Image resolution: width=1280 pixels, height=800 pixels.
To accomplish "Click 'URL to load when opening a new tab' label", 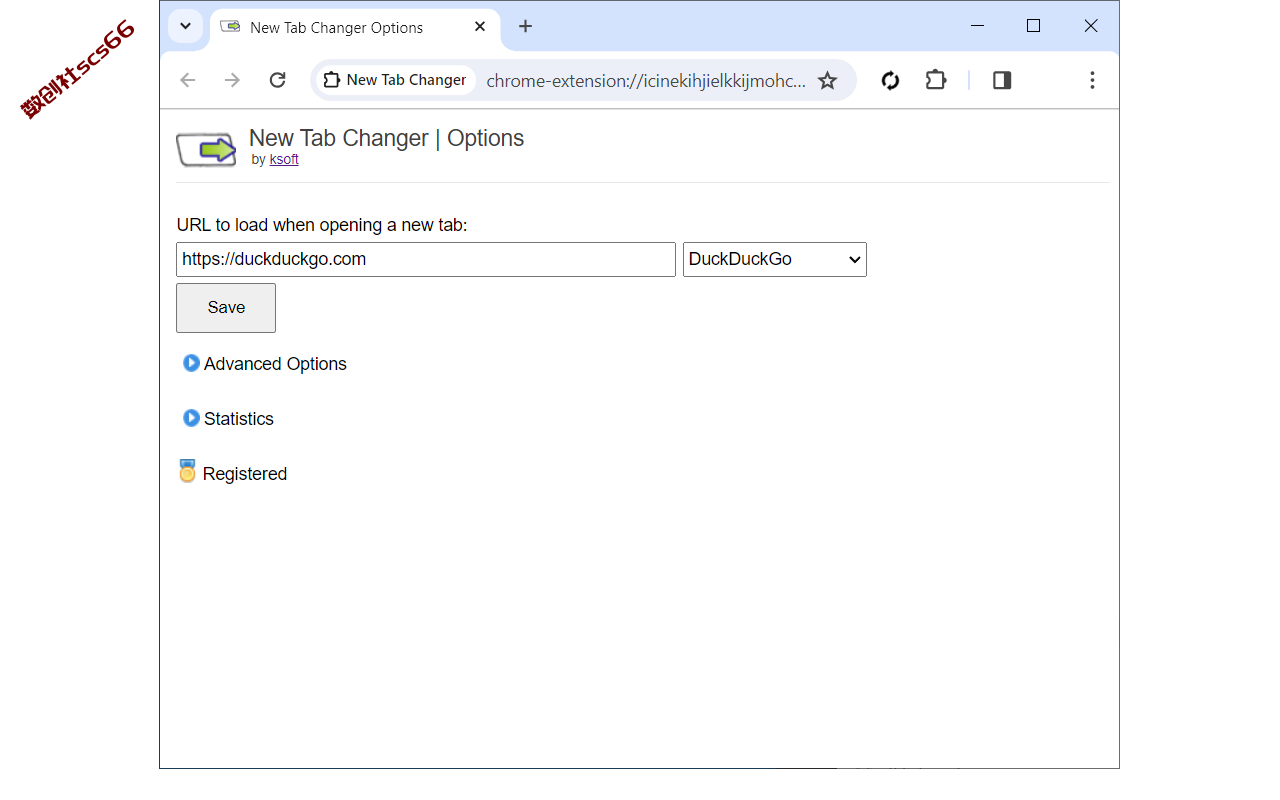I will 322,225.
